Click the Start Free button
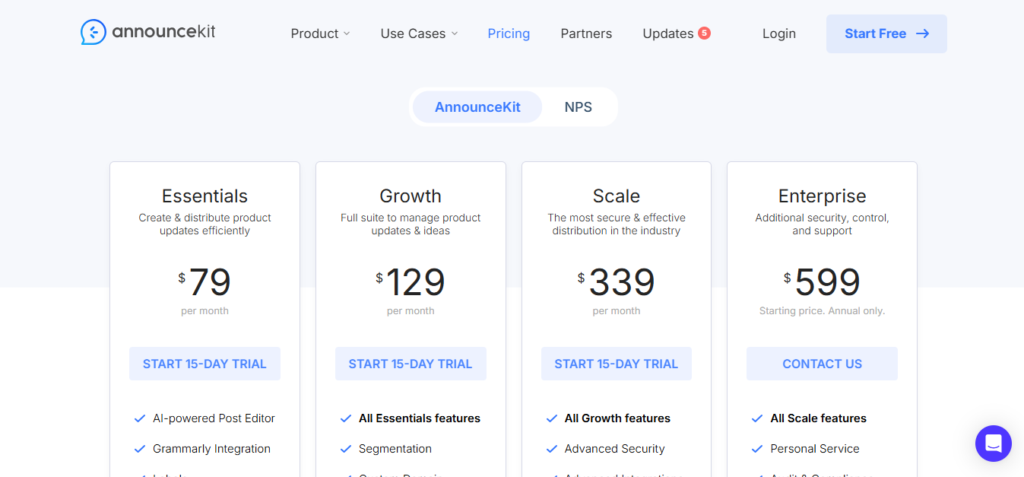Screen dimensions: 1024x477 [x=886, y=33]
